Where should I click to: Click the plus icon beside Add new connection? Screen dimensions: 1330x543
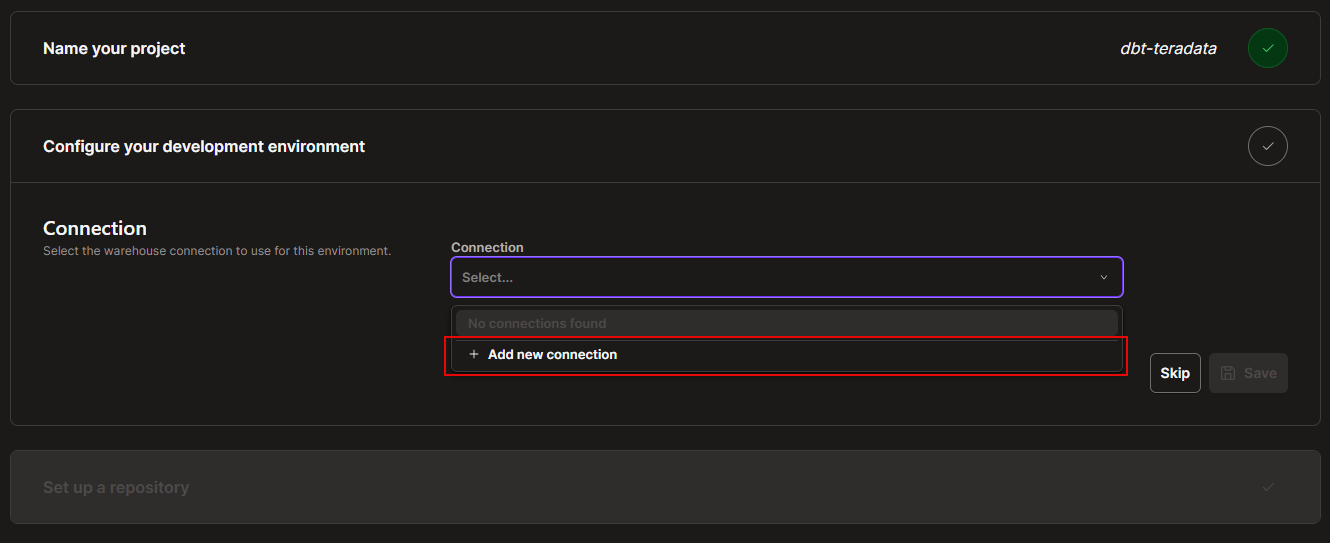[474, 355]
